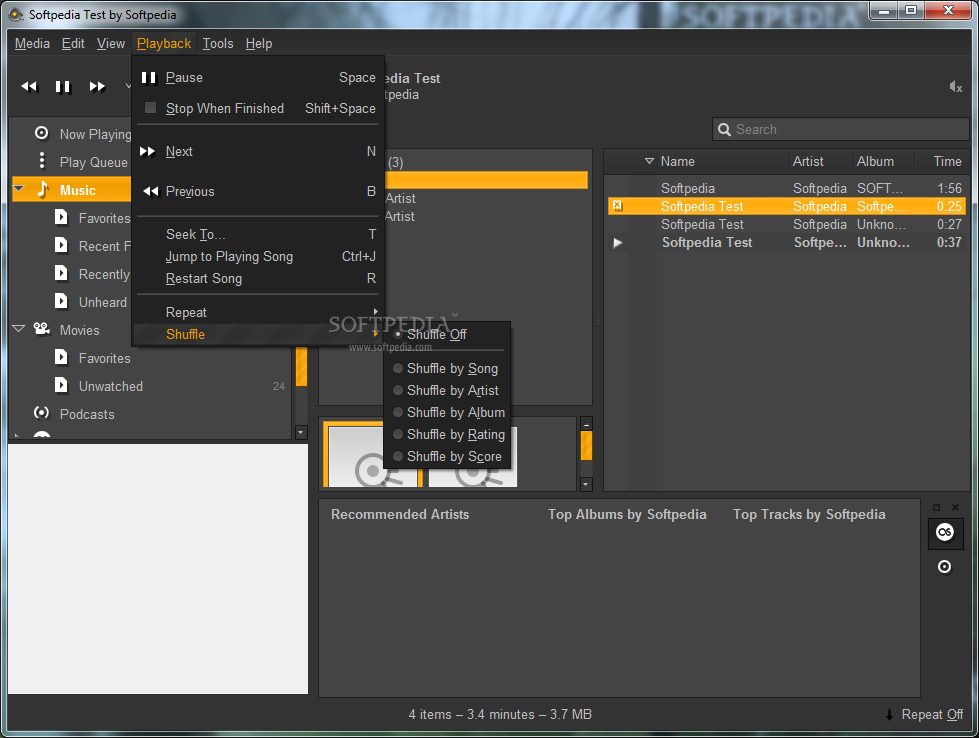The width and height of the screenshot is (979, 738).
Task: Choose Restart Song entry
Action: click(257, 278)
